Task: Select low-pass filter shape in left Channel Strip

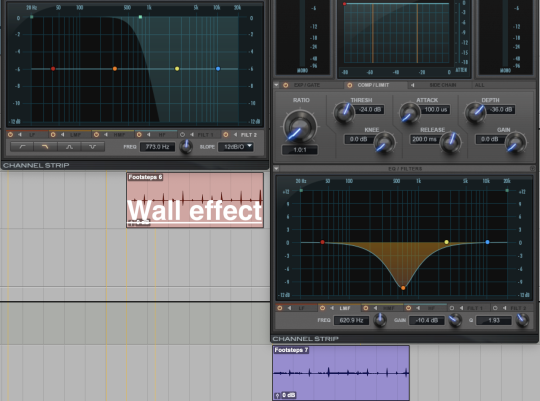Action: click(45, 147)
